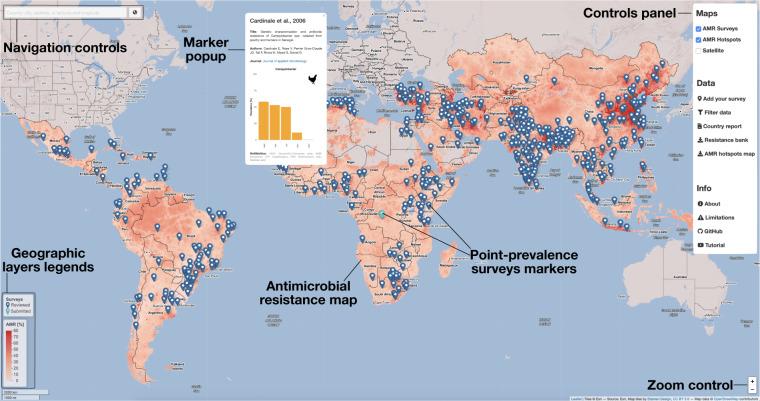Click the globe icon beside the search box
The image size is (760, 401).
pyautogui.click(x=136, y=12)
